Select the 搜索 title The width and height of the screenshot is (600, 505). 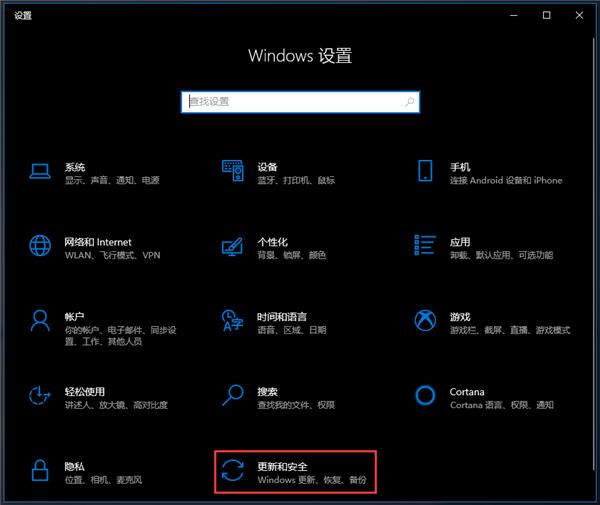click(x=267, y=392)
